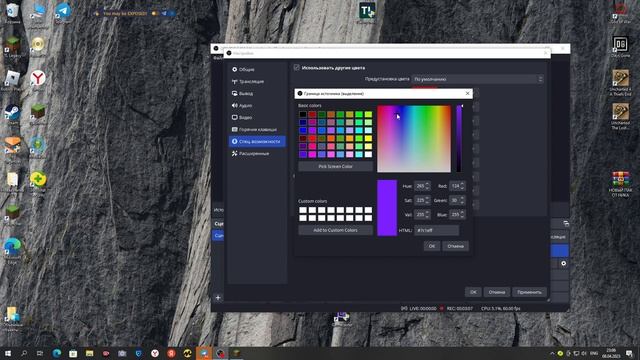The width and height of the screenshot is (640, 360).
Task: Select the pure blue basic color swatch
Action: point(303,130)
